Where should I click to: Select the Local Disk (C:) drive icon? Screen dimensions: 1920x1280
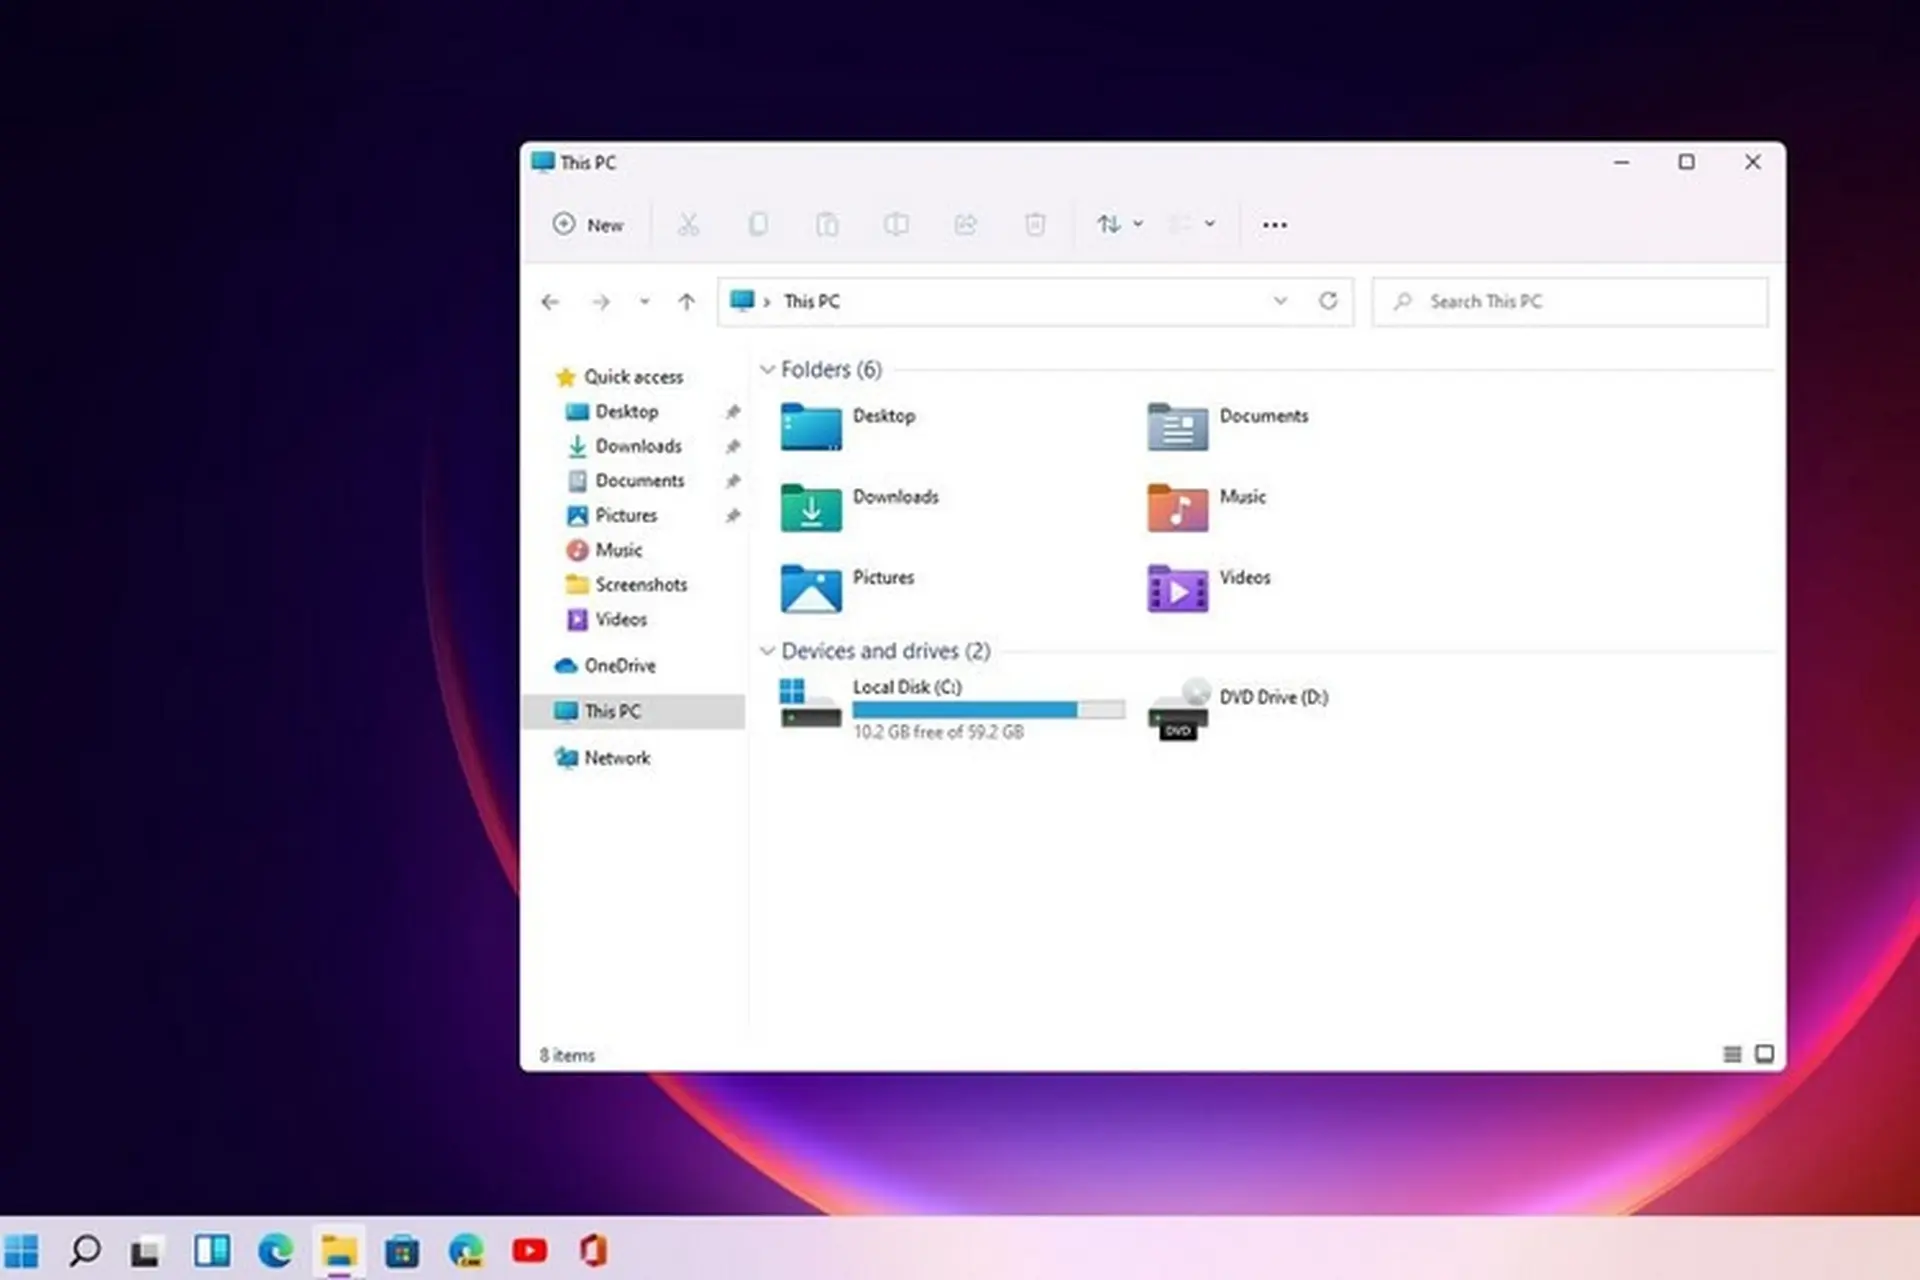(x=810, y=703)
